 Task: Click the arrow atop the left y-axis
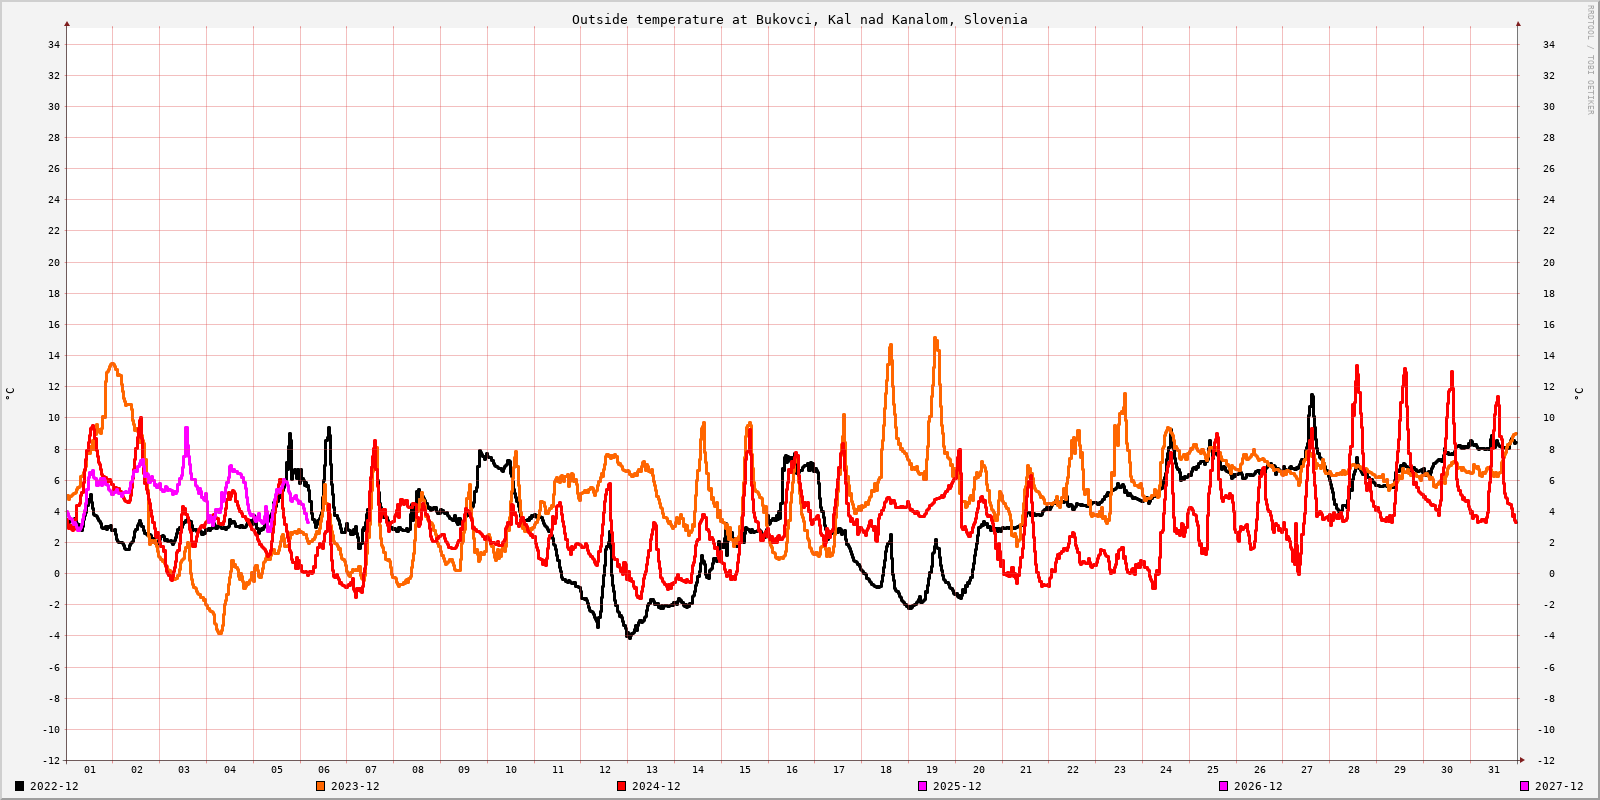[x=67, y=23]
